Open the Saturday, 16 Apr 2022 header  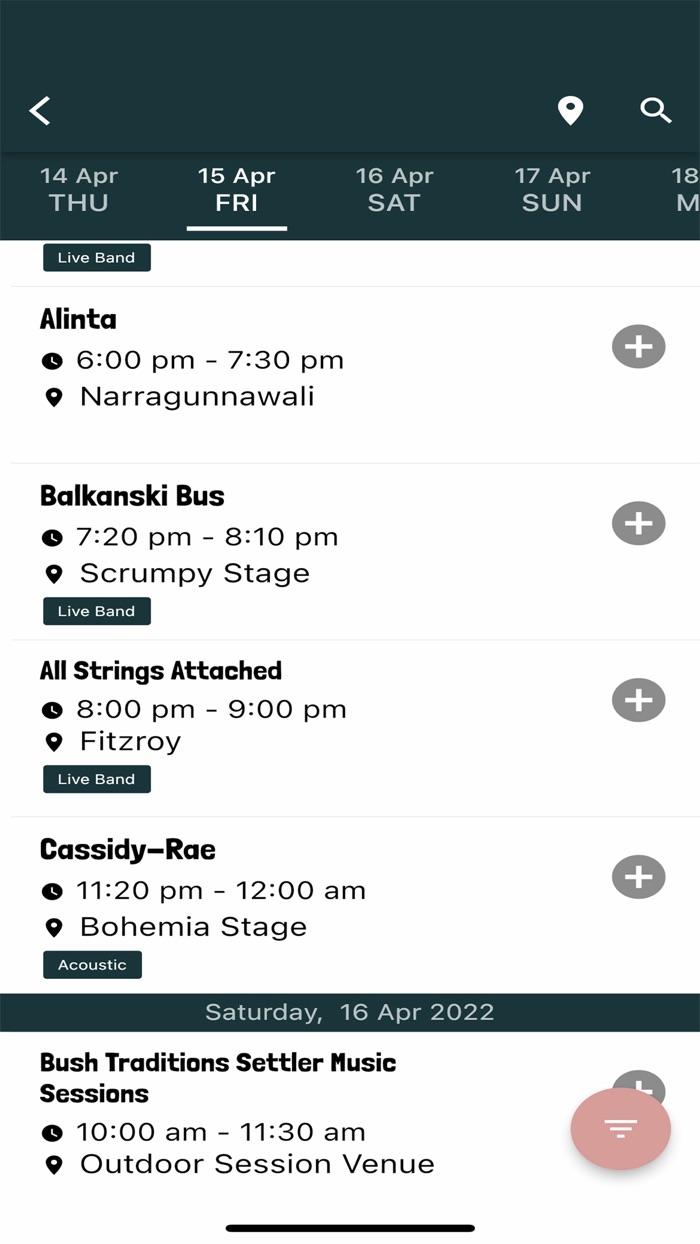(350, 1012)
